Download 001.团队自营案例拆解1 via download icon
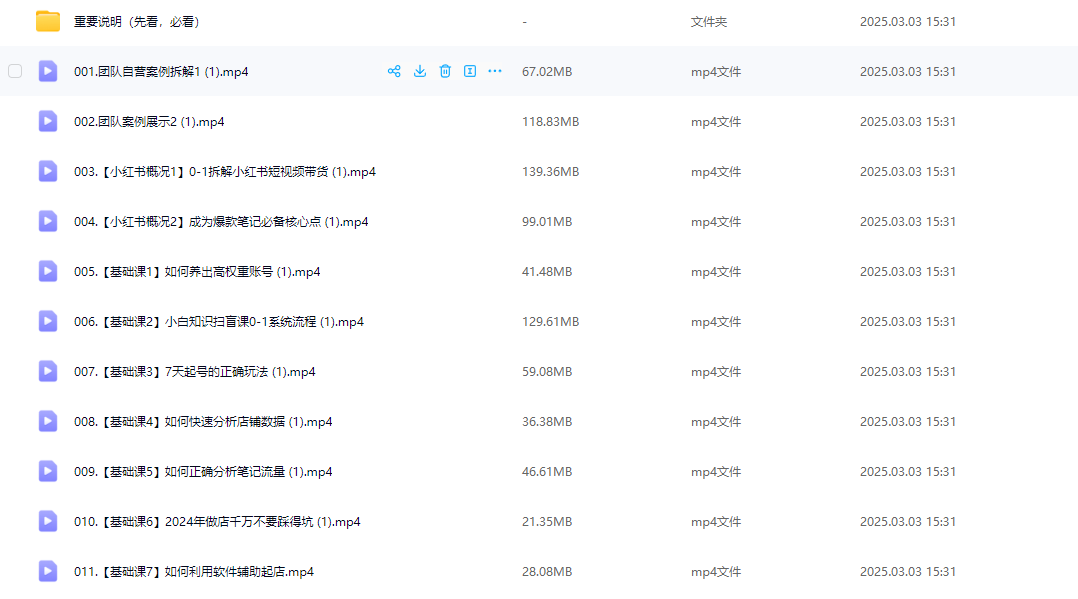Screen dimensions: 1078x599 [x=419, y=71]
